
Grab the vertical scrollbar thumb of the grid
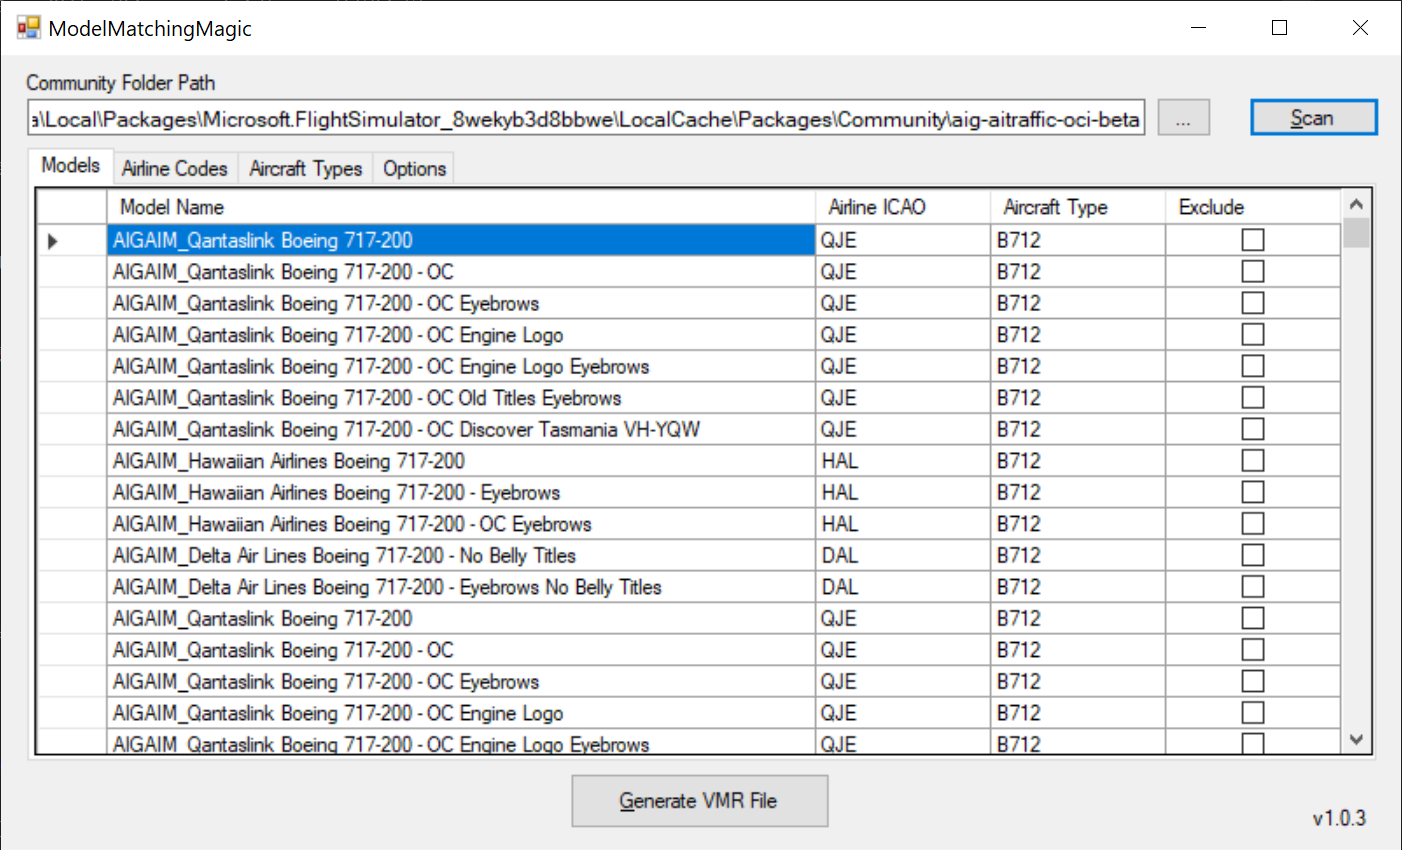pyautogui.click(x=1356, y=232)
